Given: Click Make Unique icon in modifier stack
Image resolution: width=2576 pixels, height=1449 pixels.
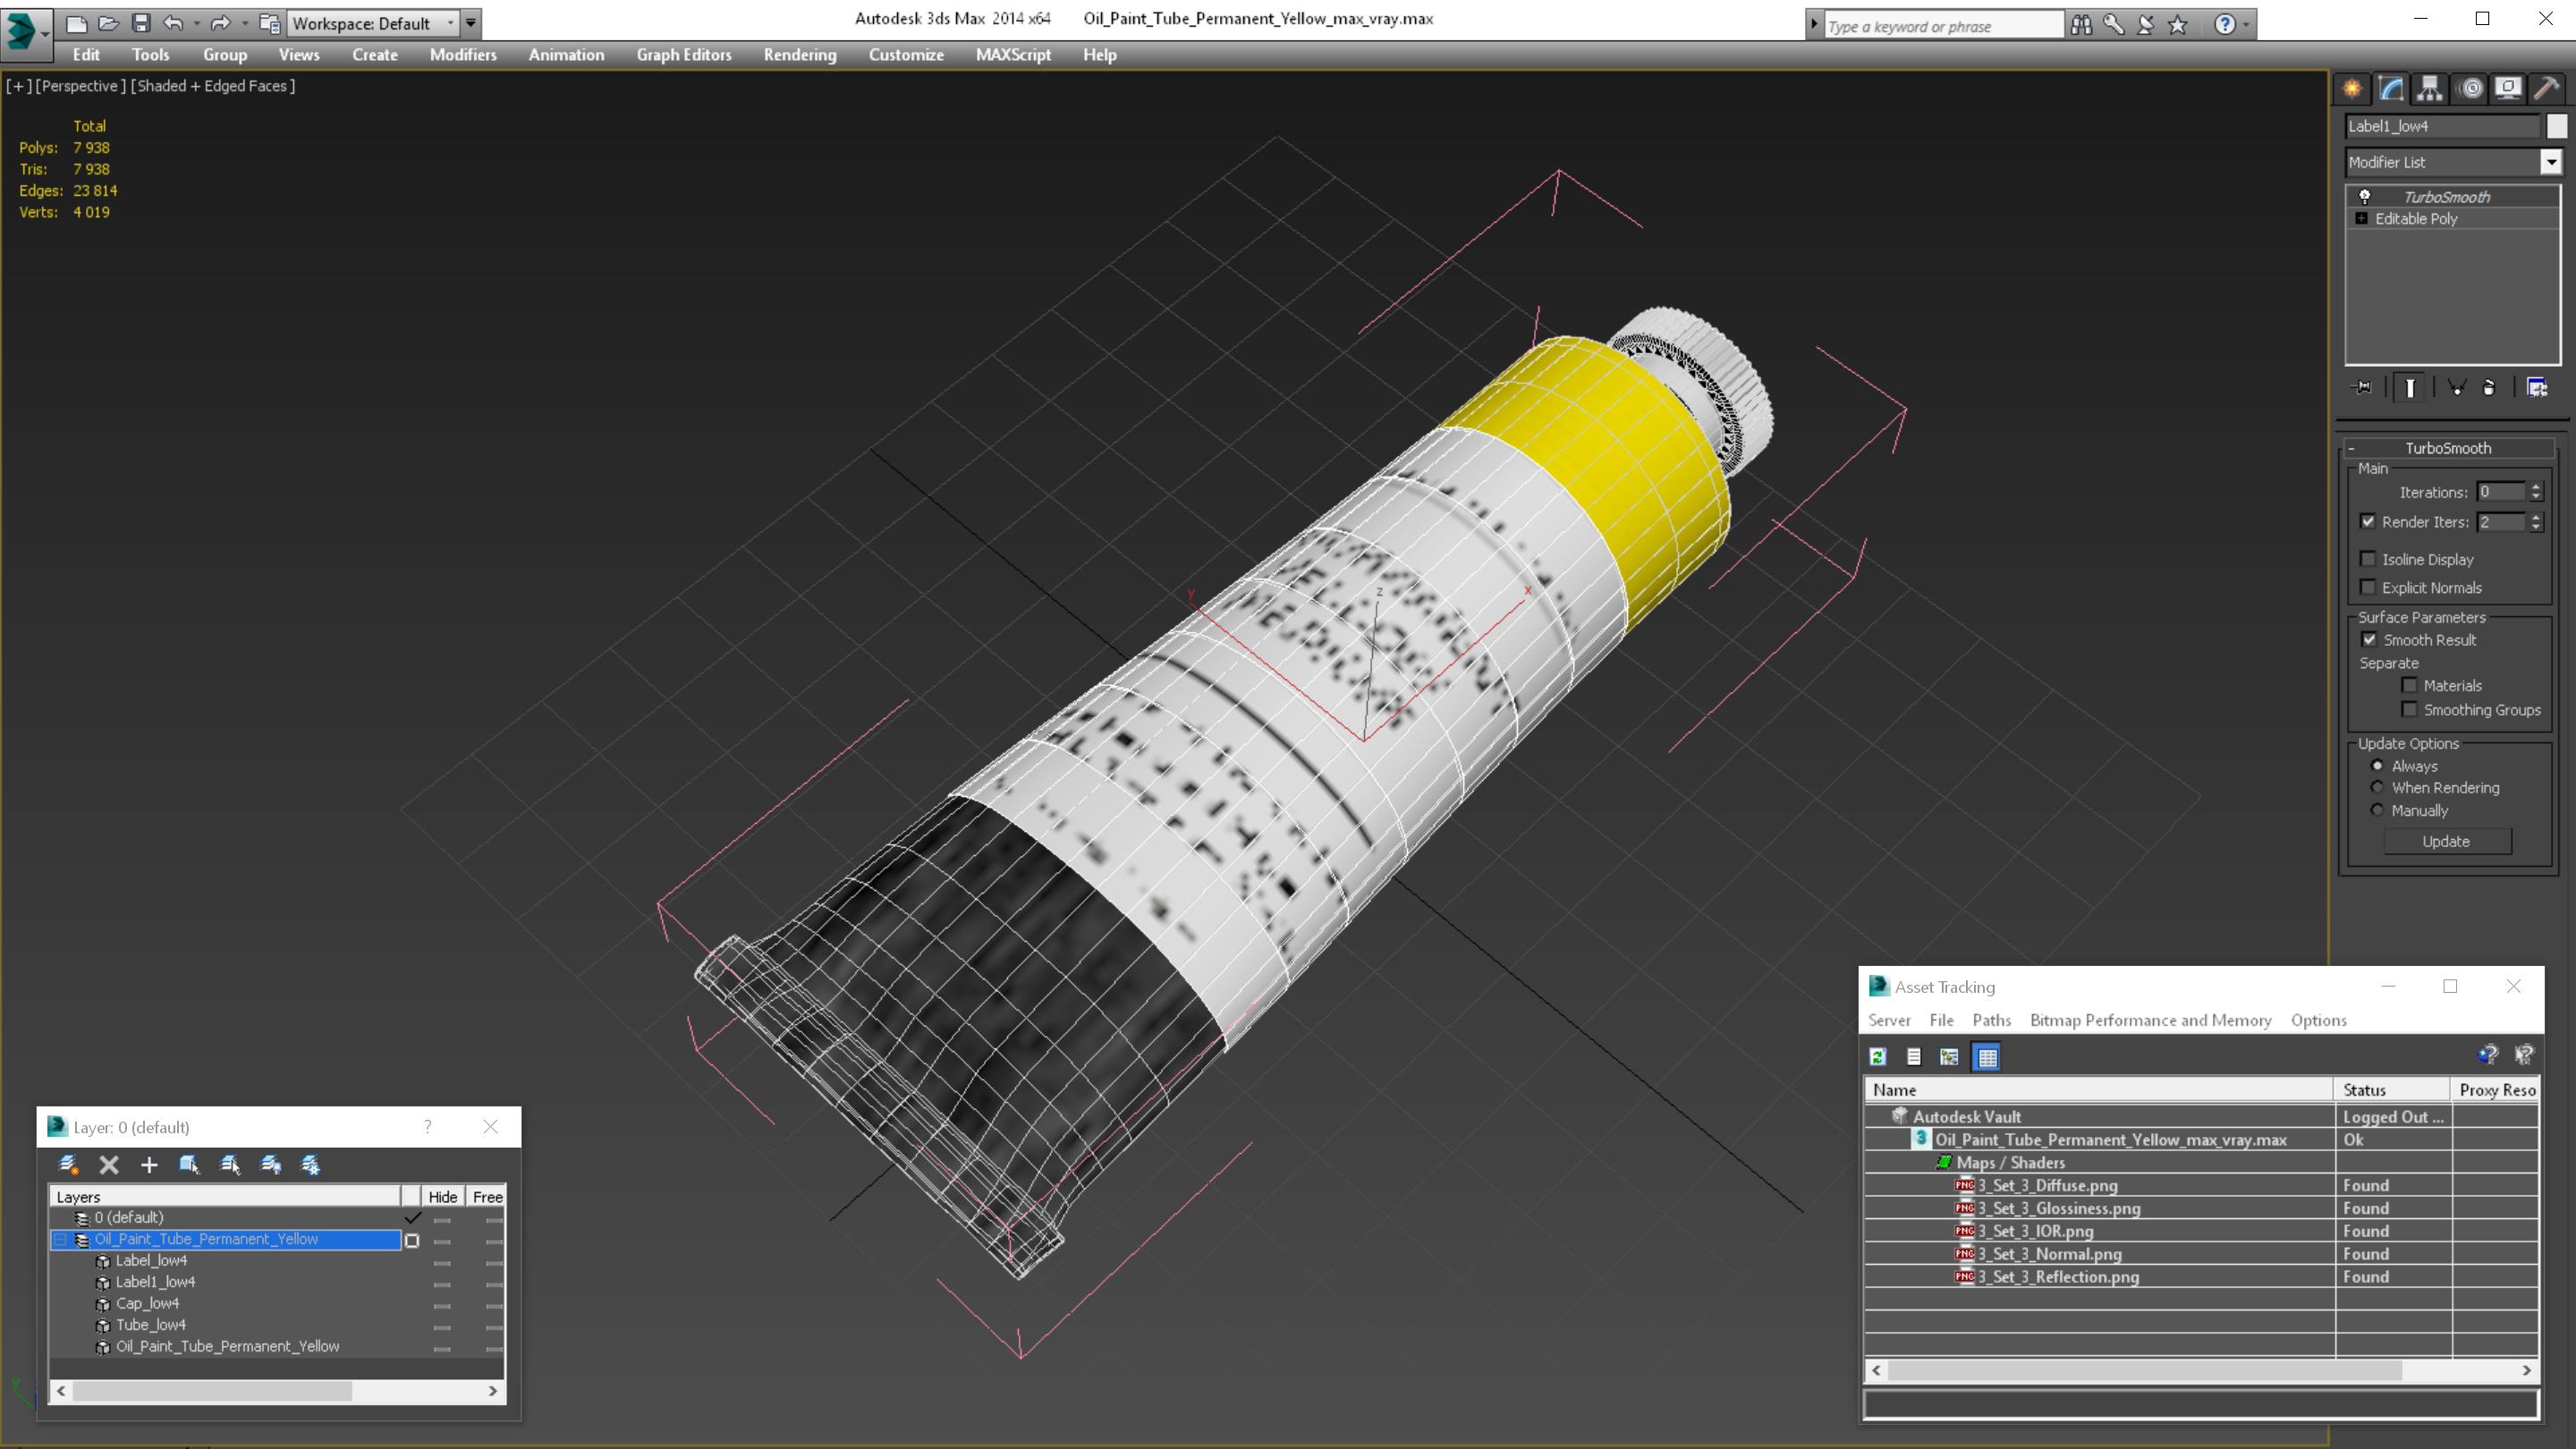Looking at the screenshot, I should click(x=2457, y=387).
